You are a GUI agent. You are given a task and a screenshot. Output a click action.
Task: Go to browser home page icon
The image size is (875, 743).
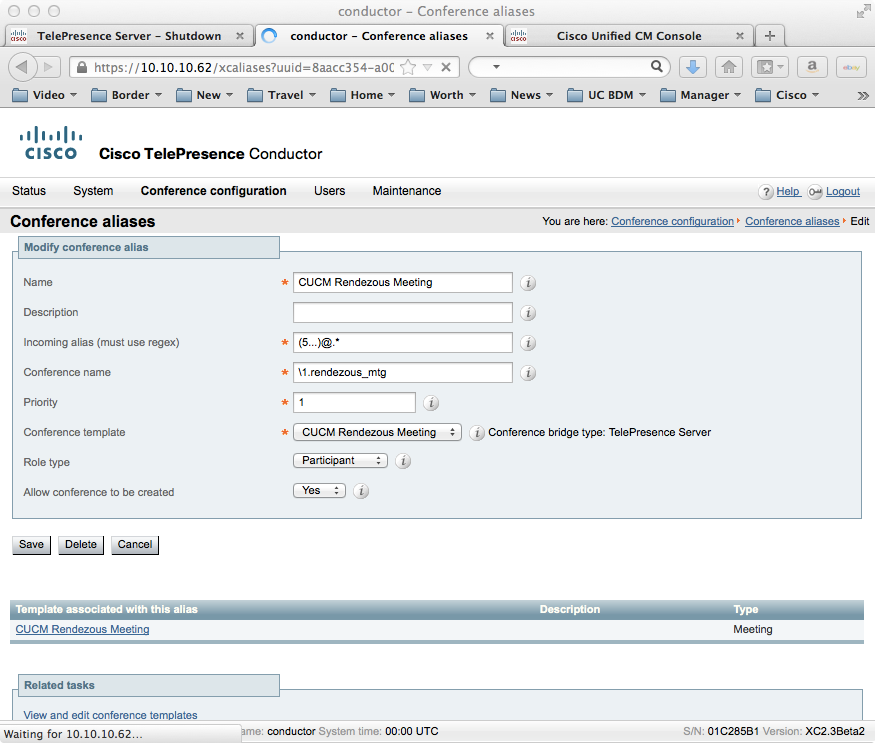tap(729, 68)
